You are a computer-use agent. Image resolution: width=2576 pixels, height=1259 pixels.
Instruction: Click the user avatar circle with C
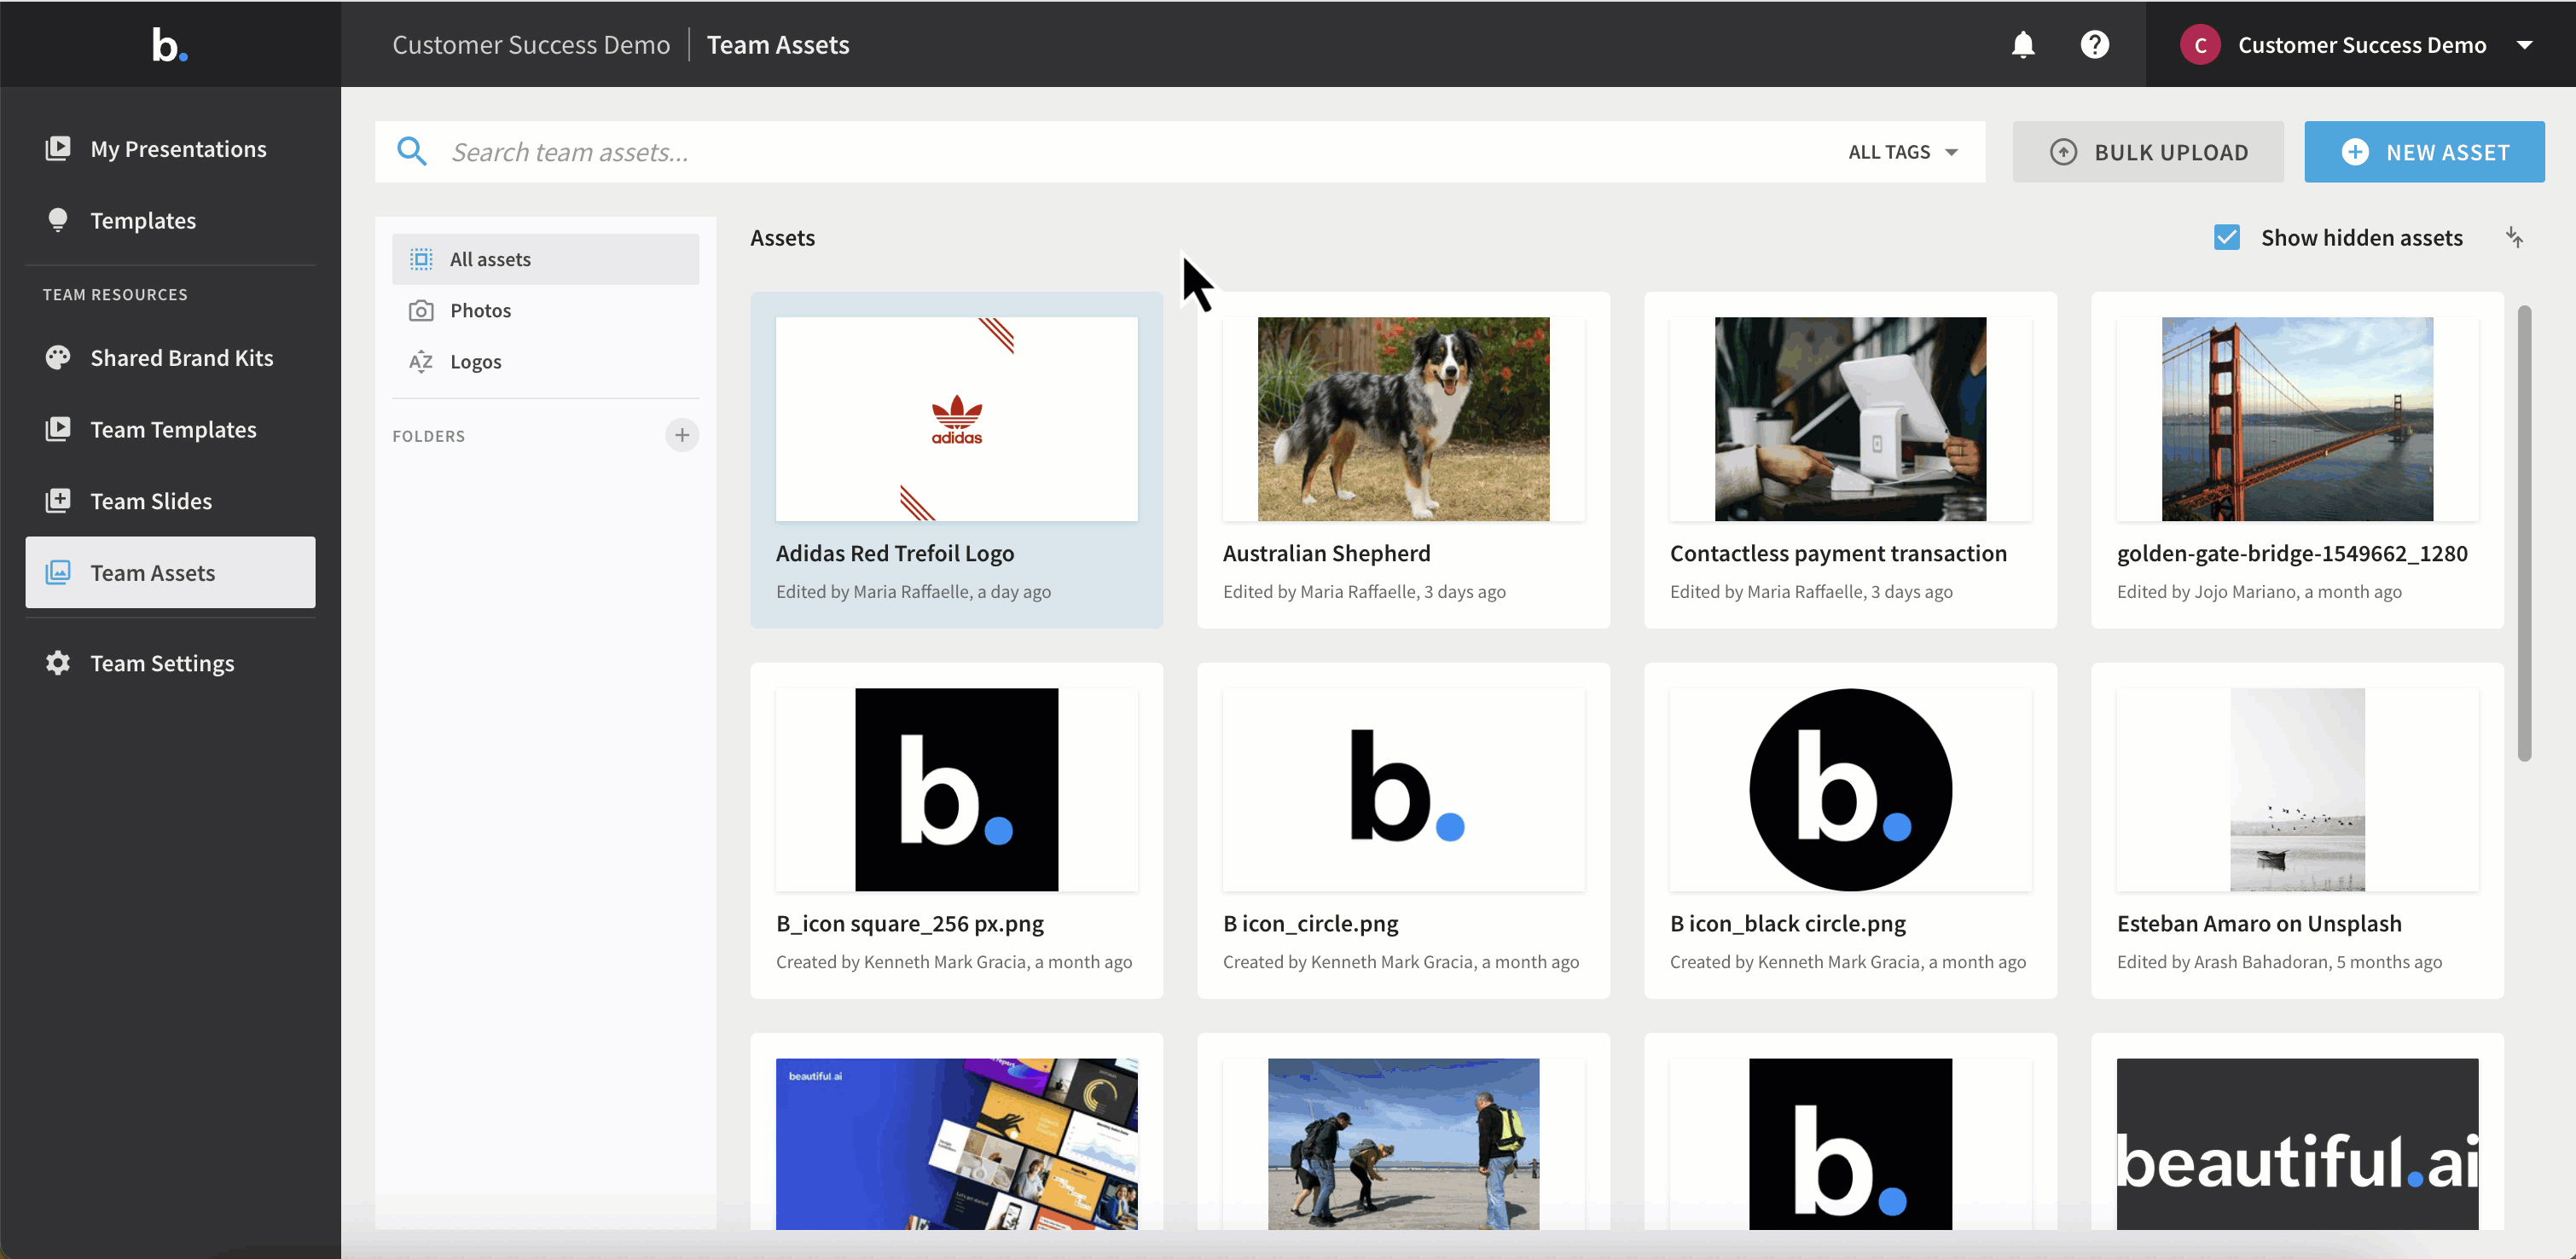point(2200,45)
